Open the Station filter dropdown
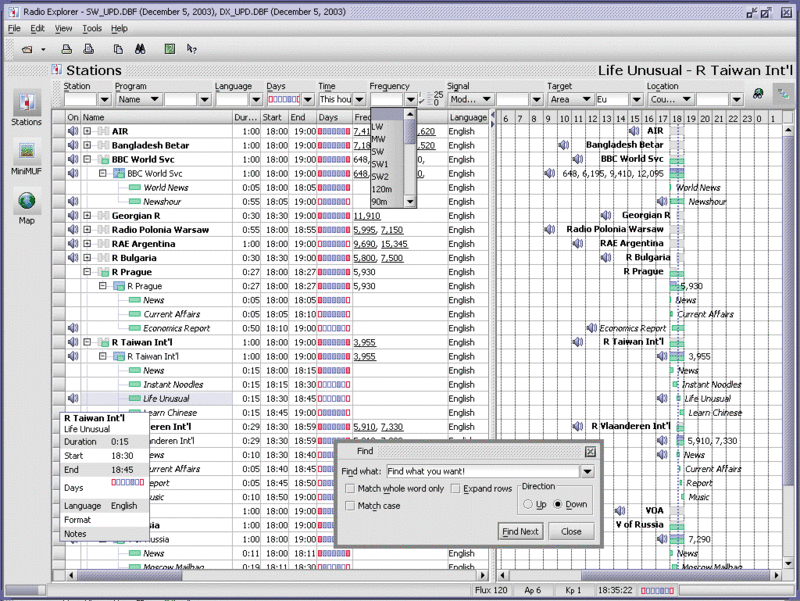Screen dimensions: 800x601 click(x=105, y=99)
